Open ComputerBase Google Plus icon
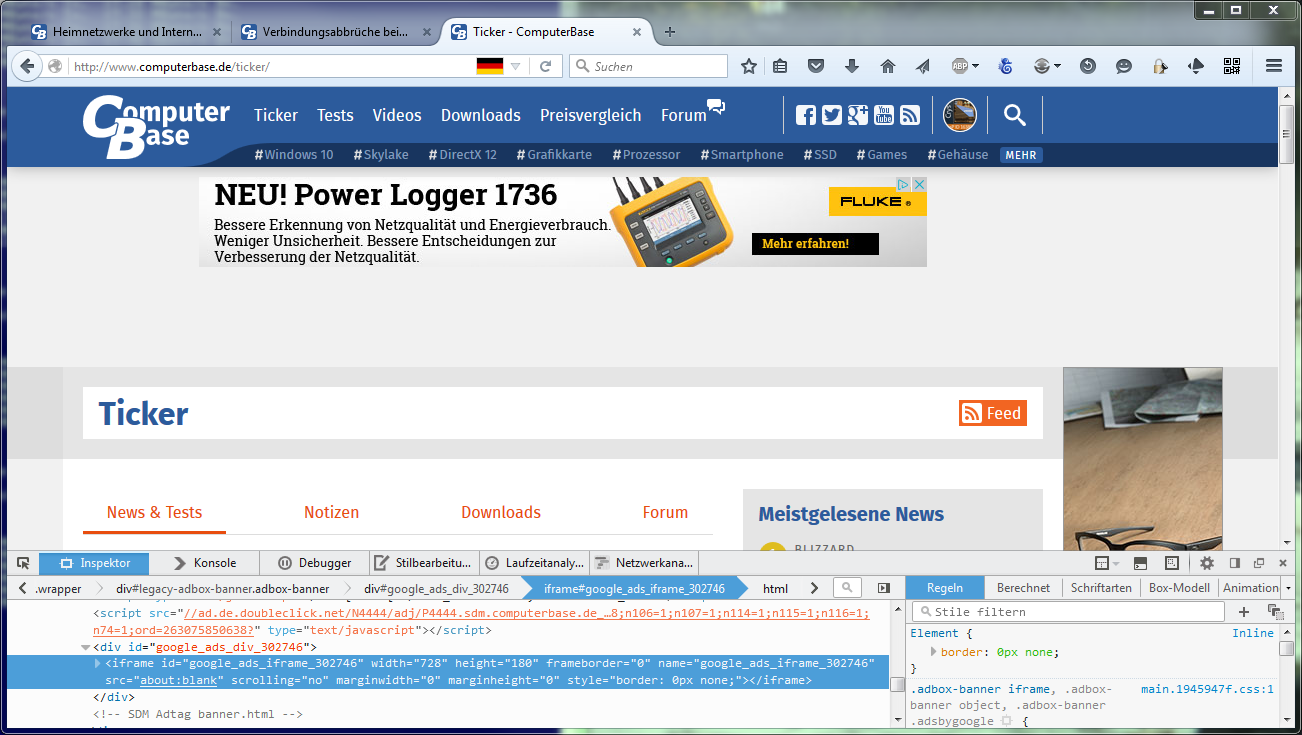The height and width of the screenshot is (735, 1302). point(857,115)
